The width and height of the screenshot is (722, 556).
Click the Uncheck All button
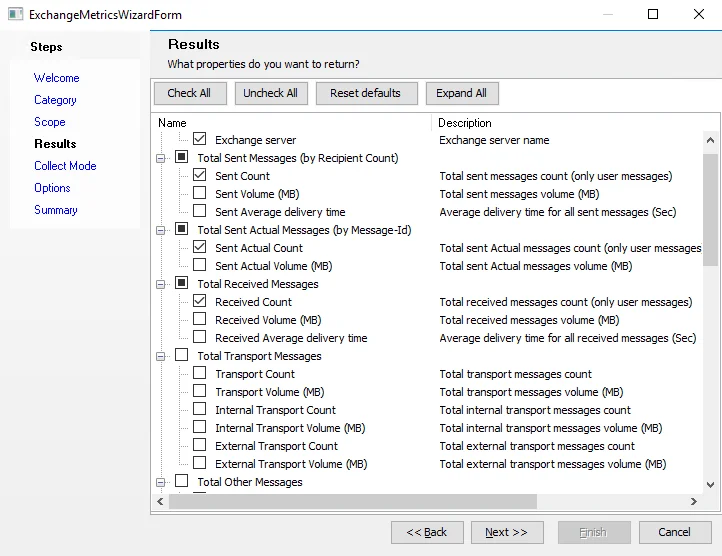tap(271, 94)
